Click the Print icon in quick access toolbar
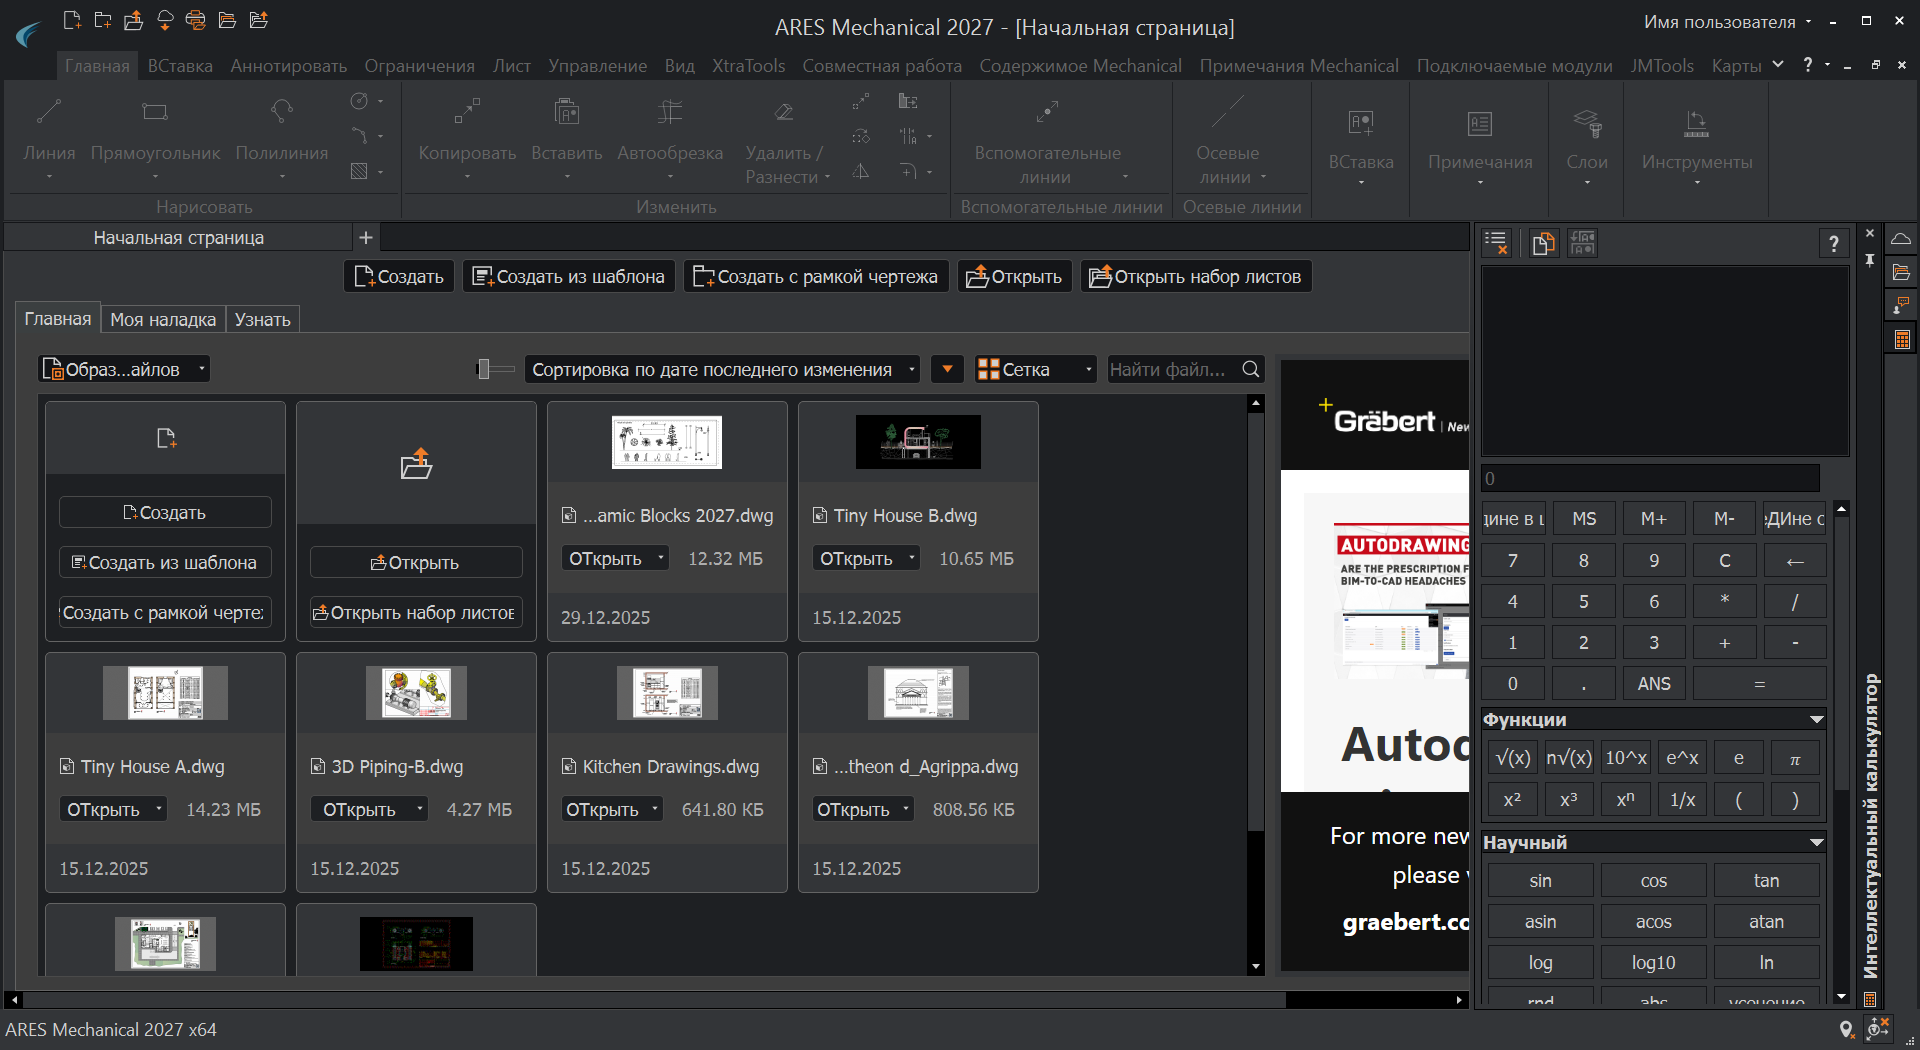 pos(196,20)
